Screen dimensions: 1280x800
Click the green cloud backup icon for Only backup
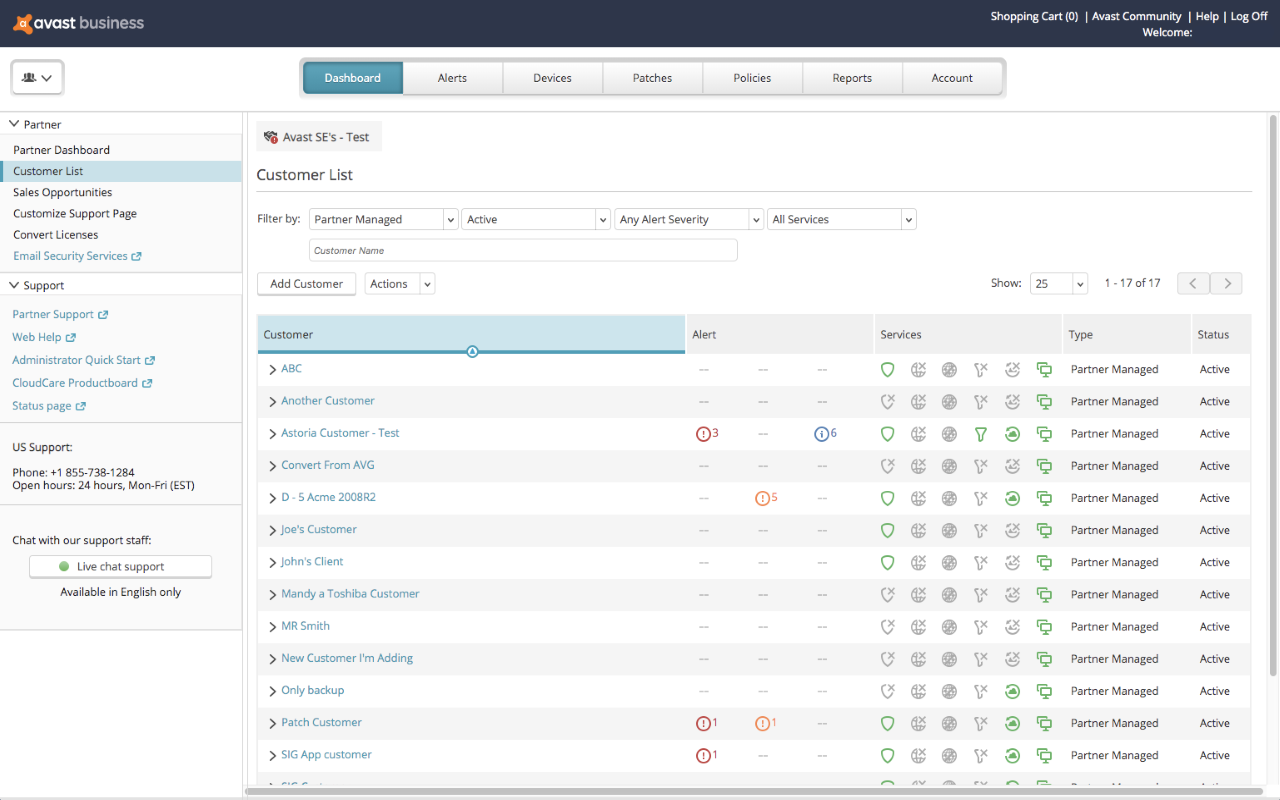[1012, 691]
